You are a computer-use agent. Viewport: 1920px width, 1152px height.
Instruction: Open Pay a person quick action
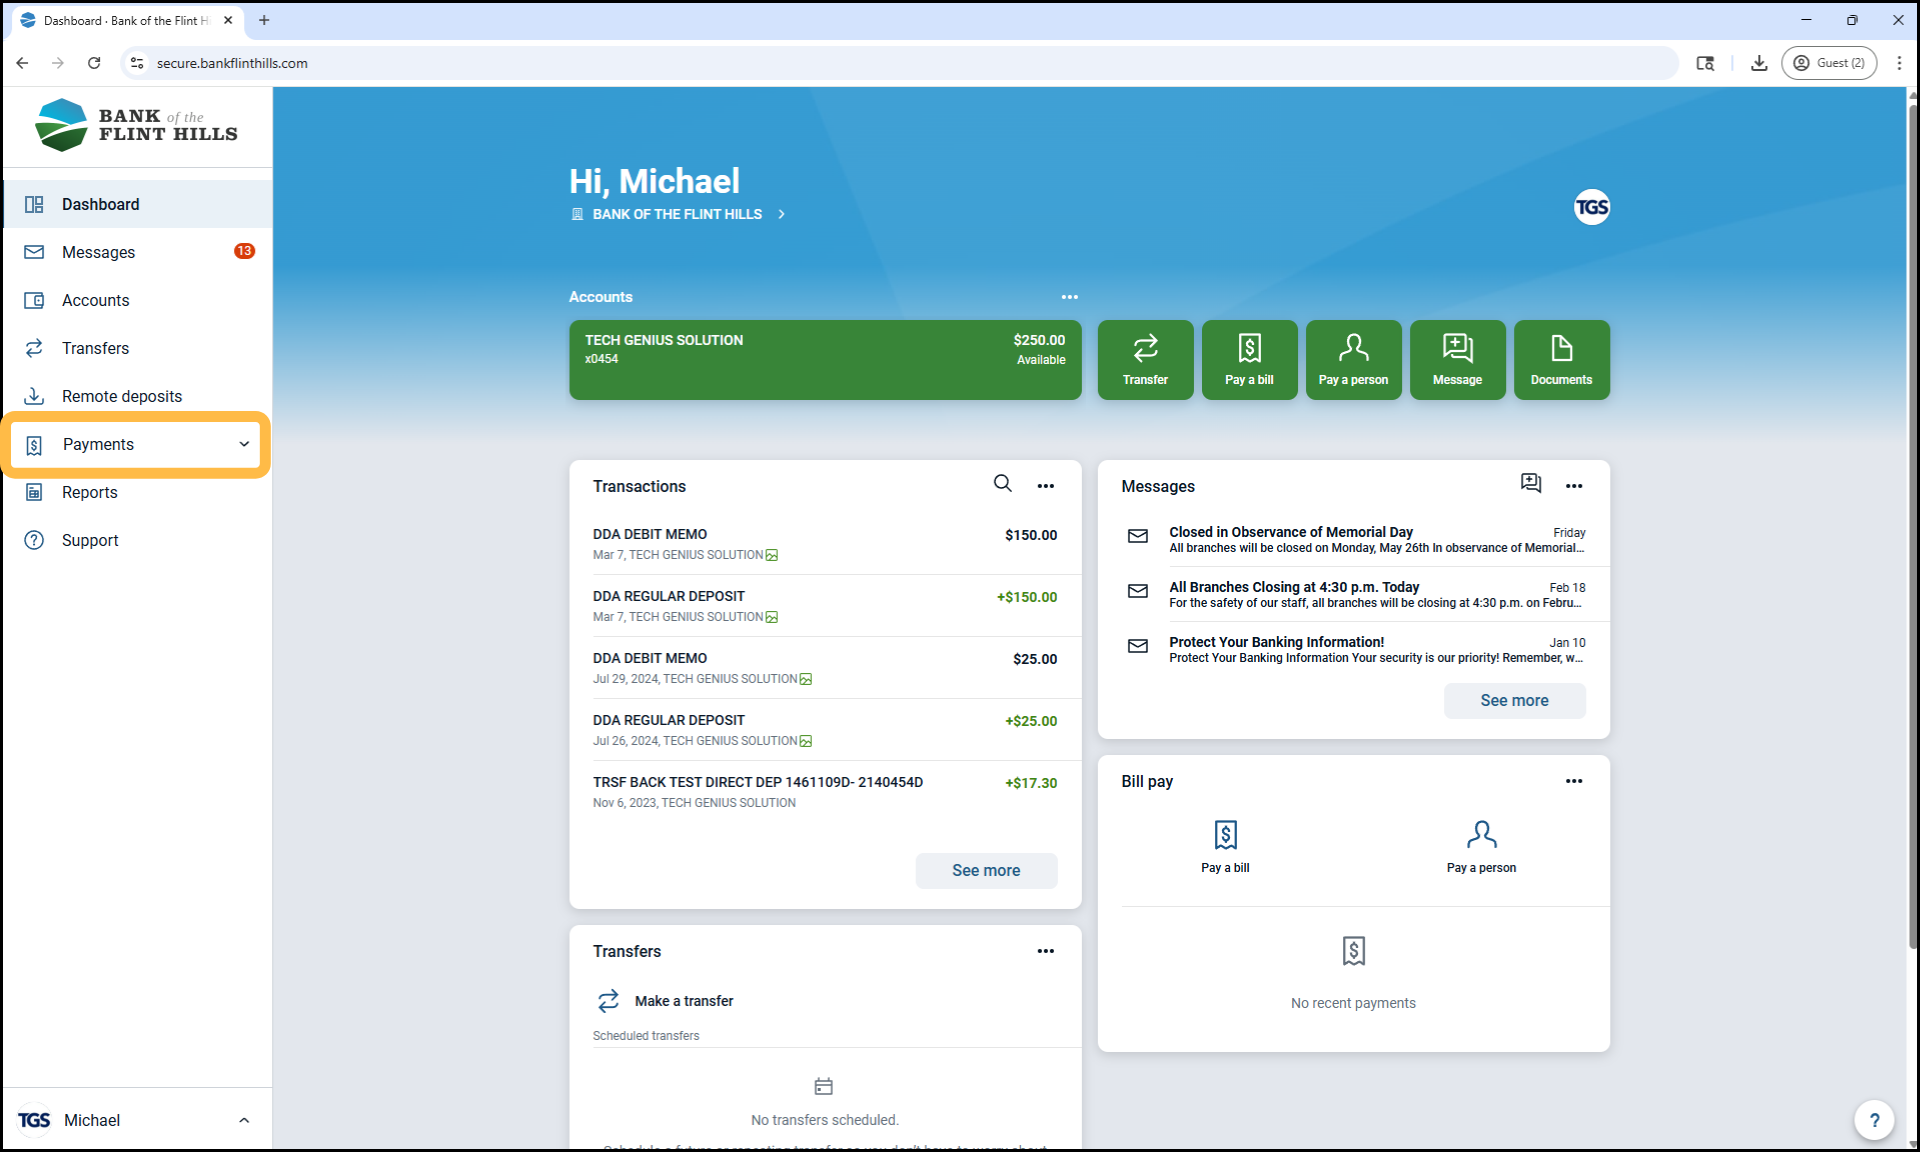pyautogui.click(x=1353, y=360)
